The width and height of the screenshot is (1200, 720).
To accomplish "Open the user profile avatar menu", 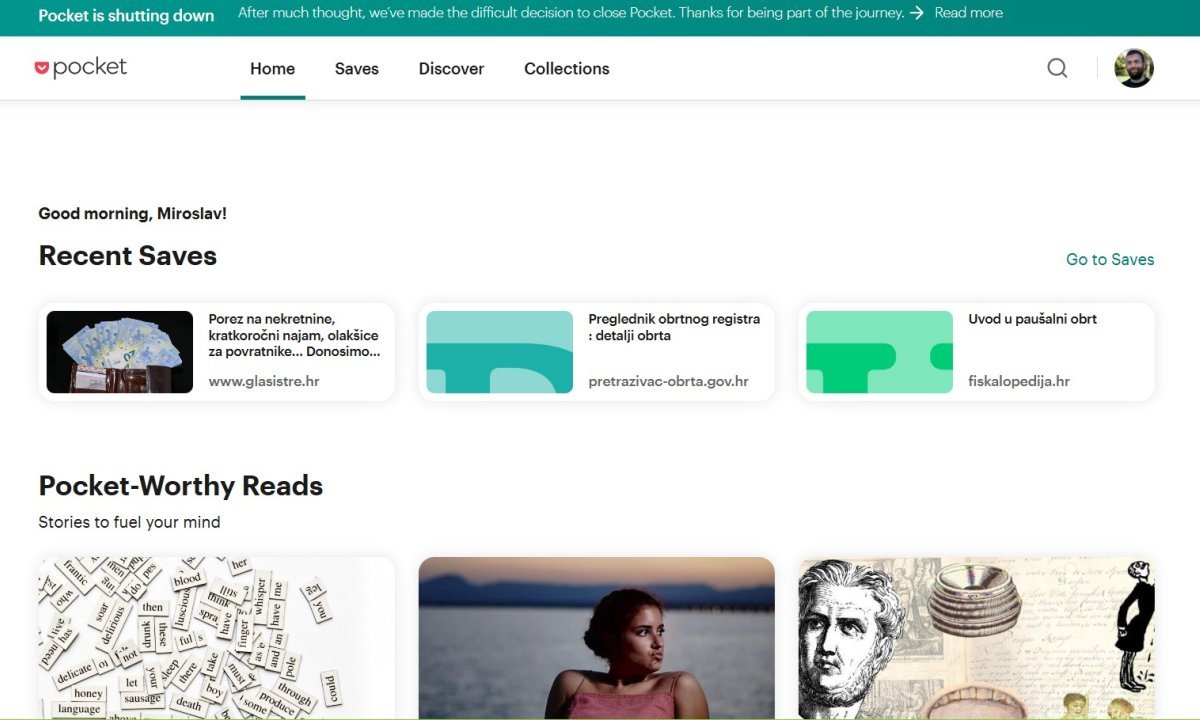I will (1134, 68).
